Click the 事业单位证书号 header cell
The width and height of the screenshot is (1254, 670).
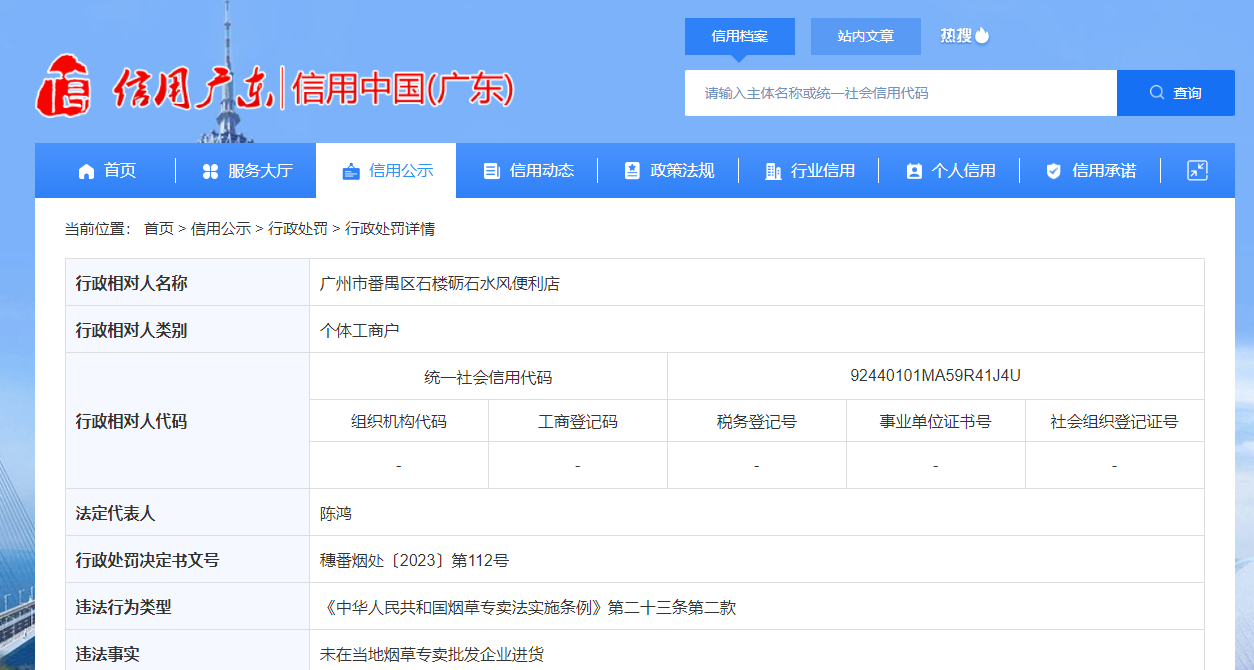(x=936, y=422)
